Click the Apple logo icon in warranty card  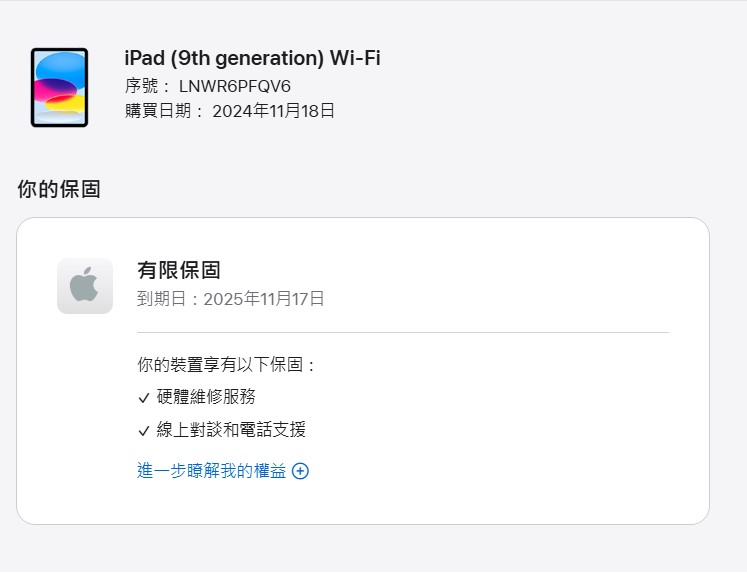85,285
